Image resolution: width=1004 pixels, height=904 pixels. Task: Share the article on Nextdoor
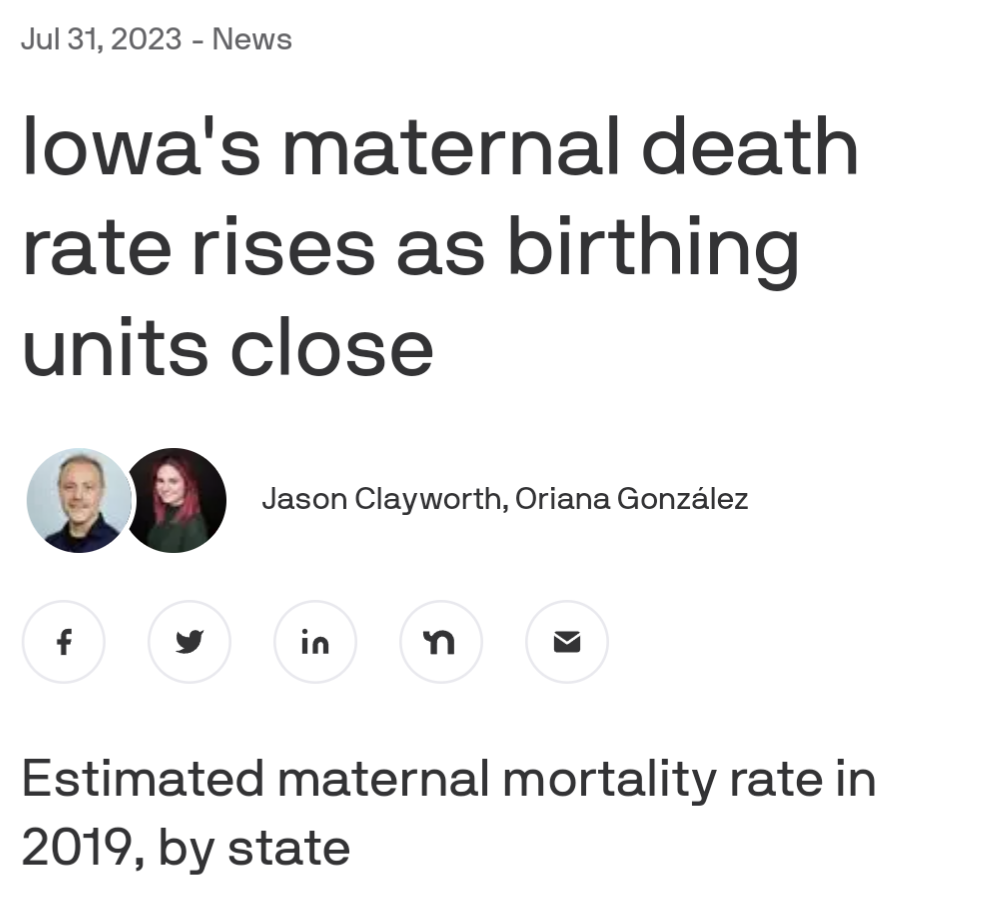(x=441, y=642)
